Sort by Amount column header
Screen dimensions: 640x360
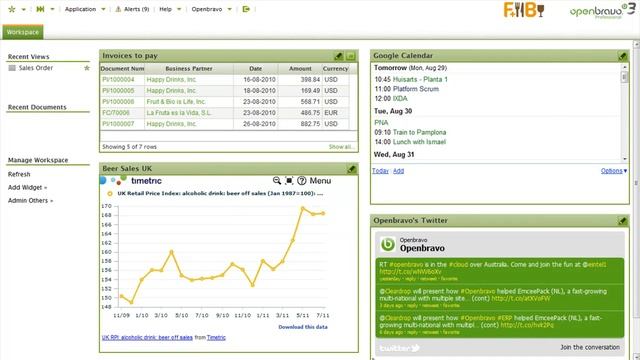(x=300, y=69)
